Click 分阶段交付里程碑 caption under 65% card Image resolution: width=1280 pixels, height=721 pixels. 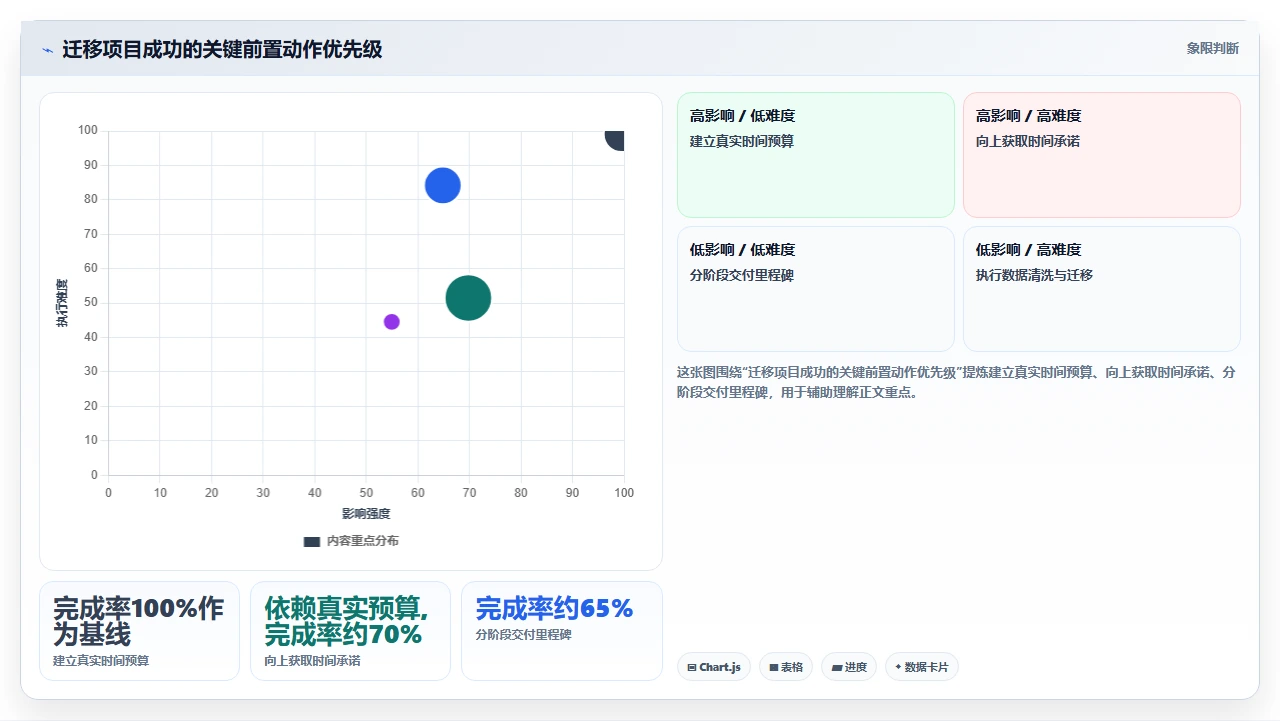(524, 635)
